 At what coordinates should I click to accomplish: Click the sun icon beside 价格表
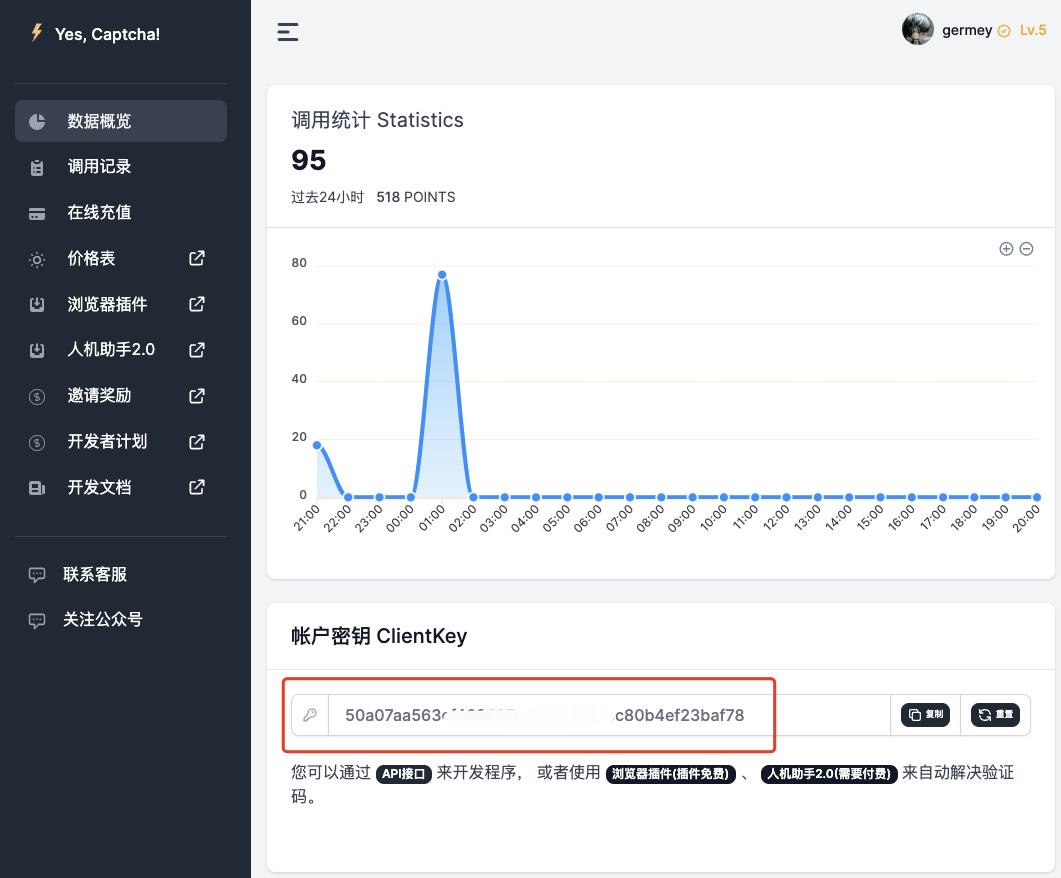click(37, 260)
